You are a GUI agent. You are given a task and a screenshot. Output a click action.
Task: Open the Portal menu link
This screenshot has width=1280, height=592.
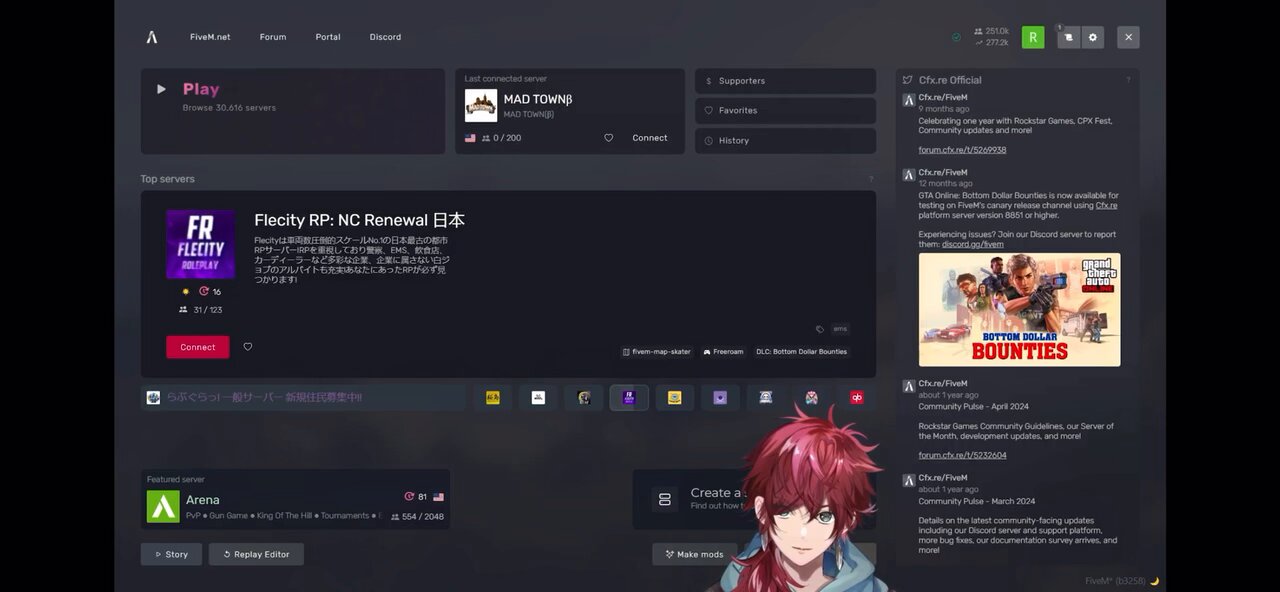pyautogui.click(x=328, y=37)
